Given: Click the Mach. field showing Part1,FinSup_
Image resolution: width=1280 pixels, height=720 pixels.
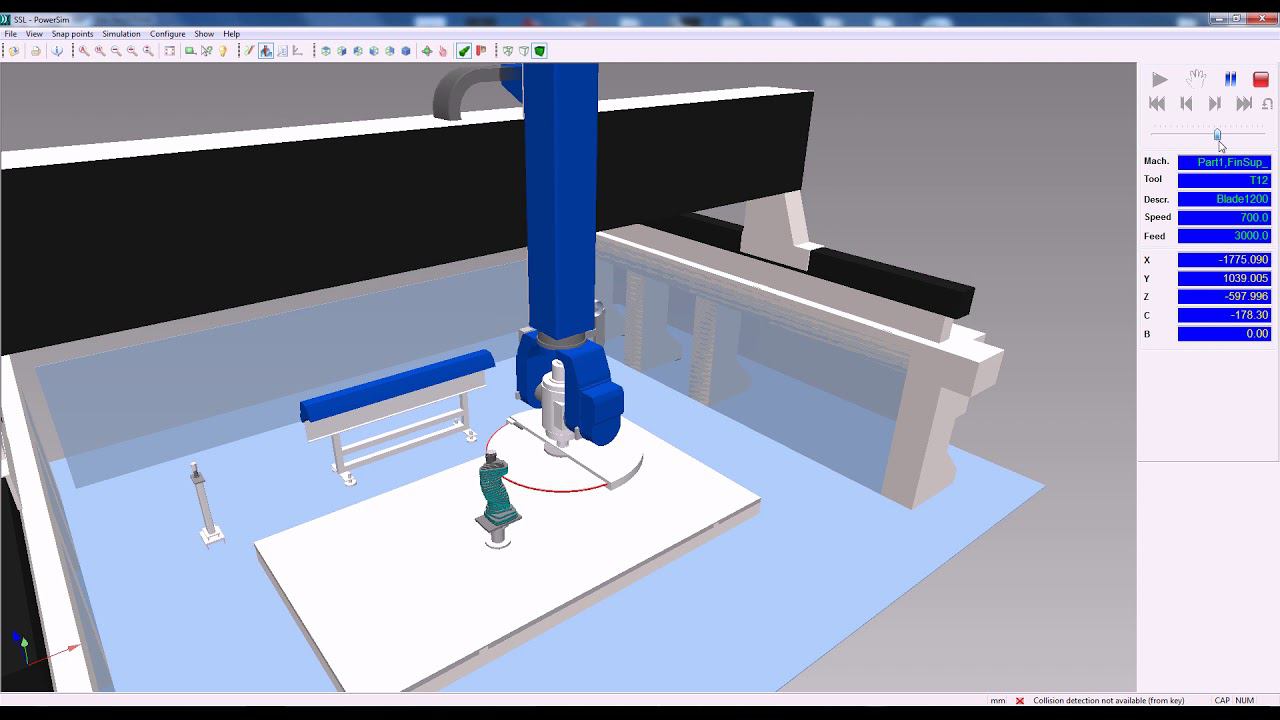Looking at the screenshot, I should pyautogui.click(x=1224, y=162).
